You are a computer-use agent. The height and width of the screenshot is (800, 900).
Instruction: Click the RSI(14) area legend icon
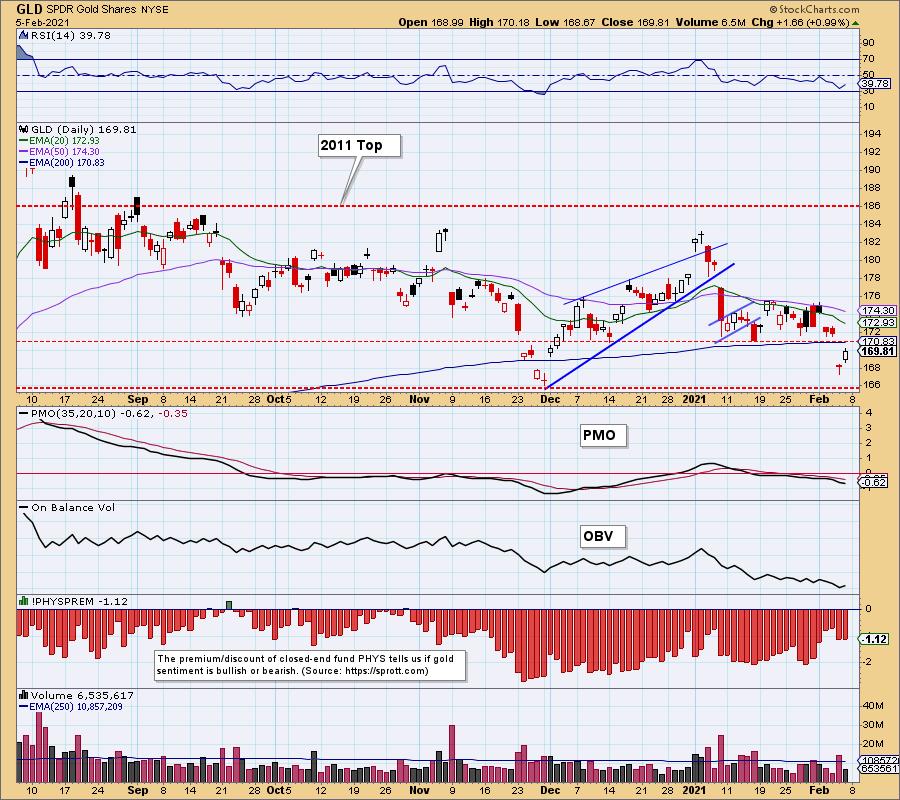click(24, 36)
